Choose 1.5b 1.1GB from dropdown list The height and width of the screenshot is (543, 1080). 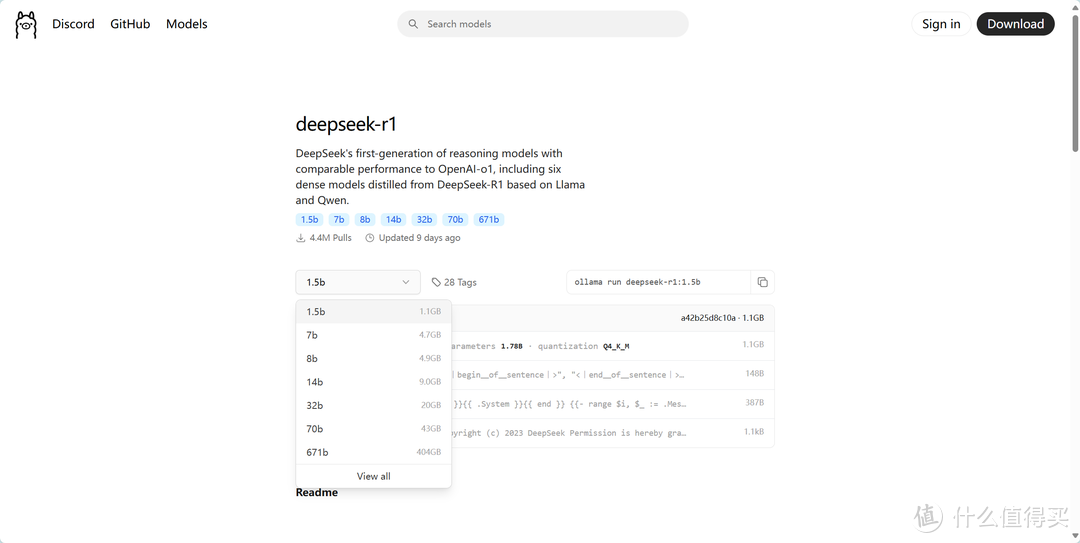point(373,311)
